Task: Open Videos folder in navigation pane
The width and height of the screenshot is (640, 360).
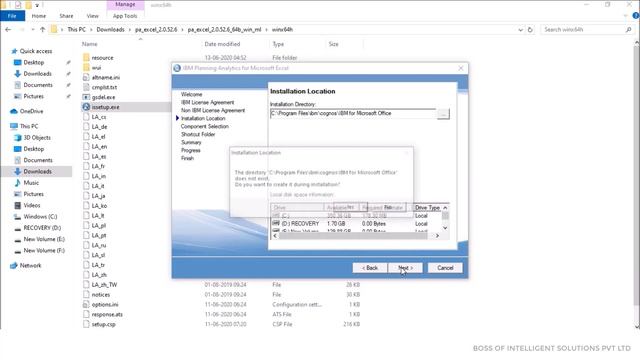Action: pyautogui.click(x=32, y=205)
